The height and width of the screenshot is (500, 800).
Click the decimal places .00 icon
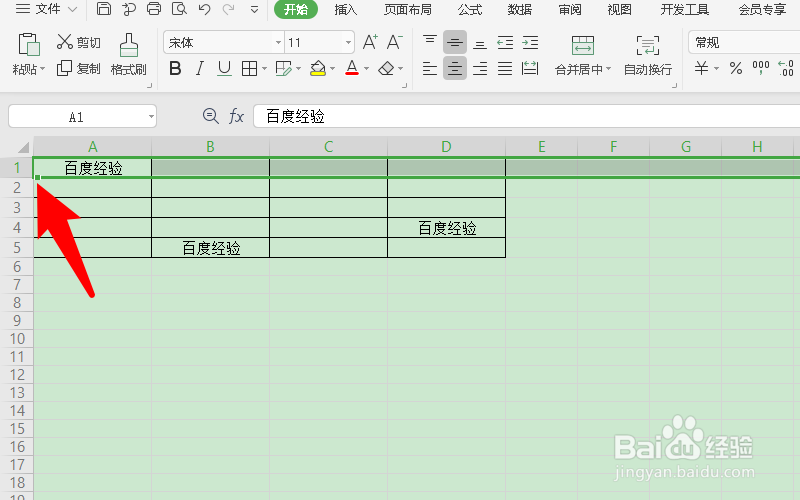click(786, 68)
